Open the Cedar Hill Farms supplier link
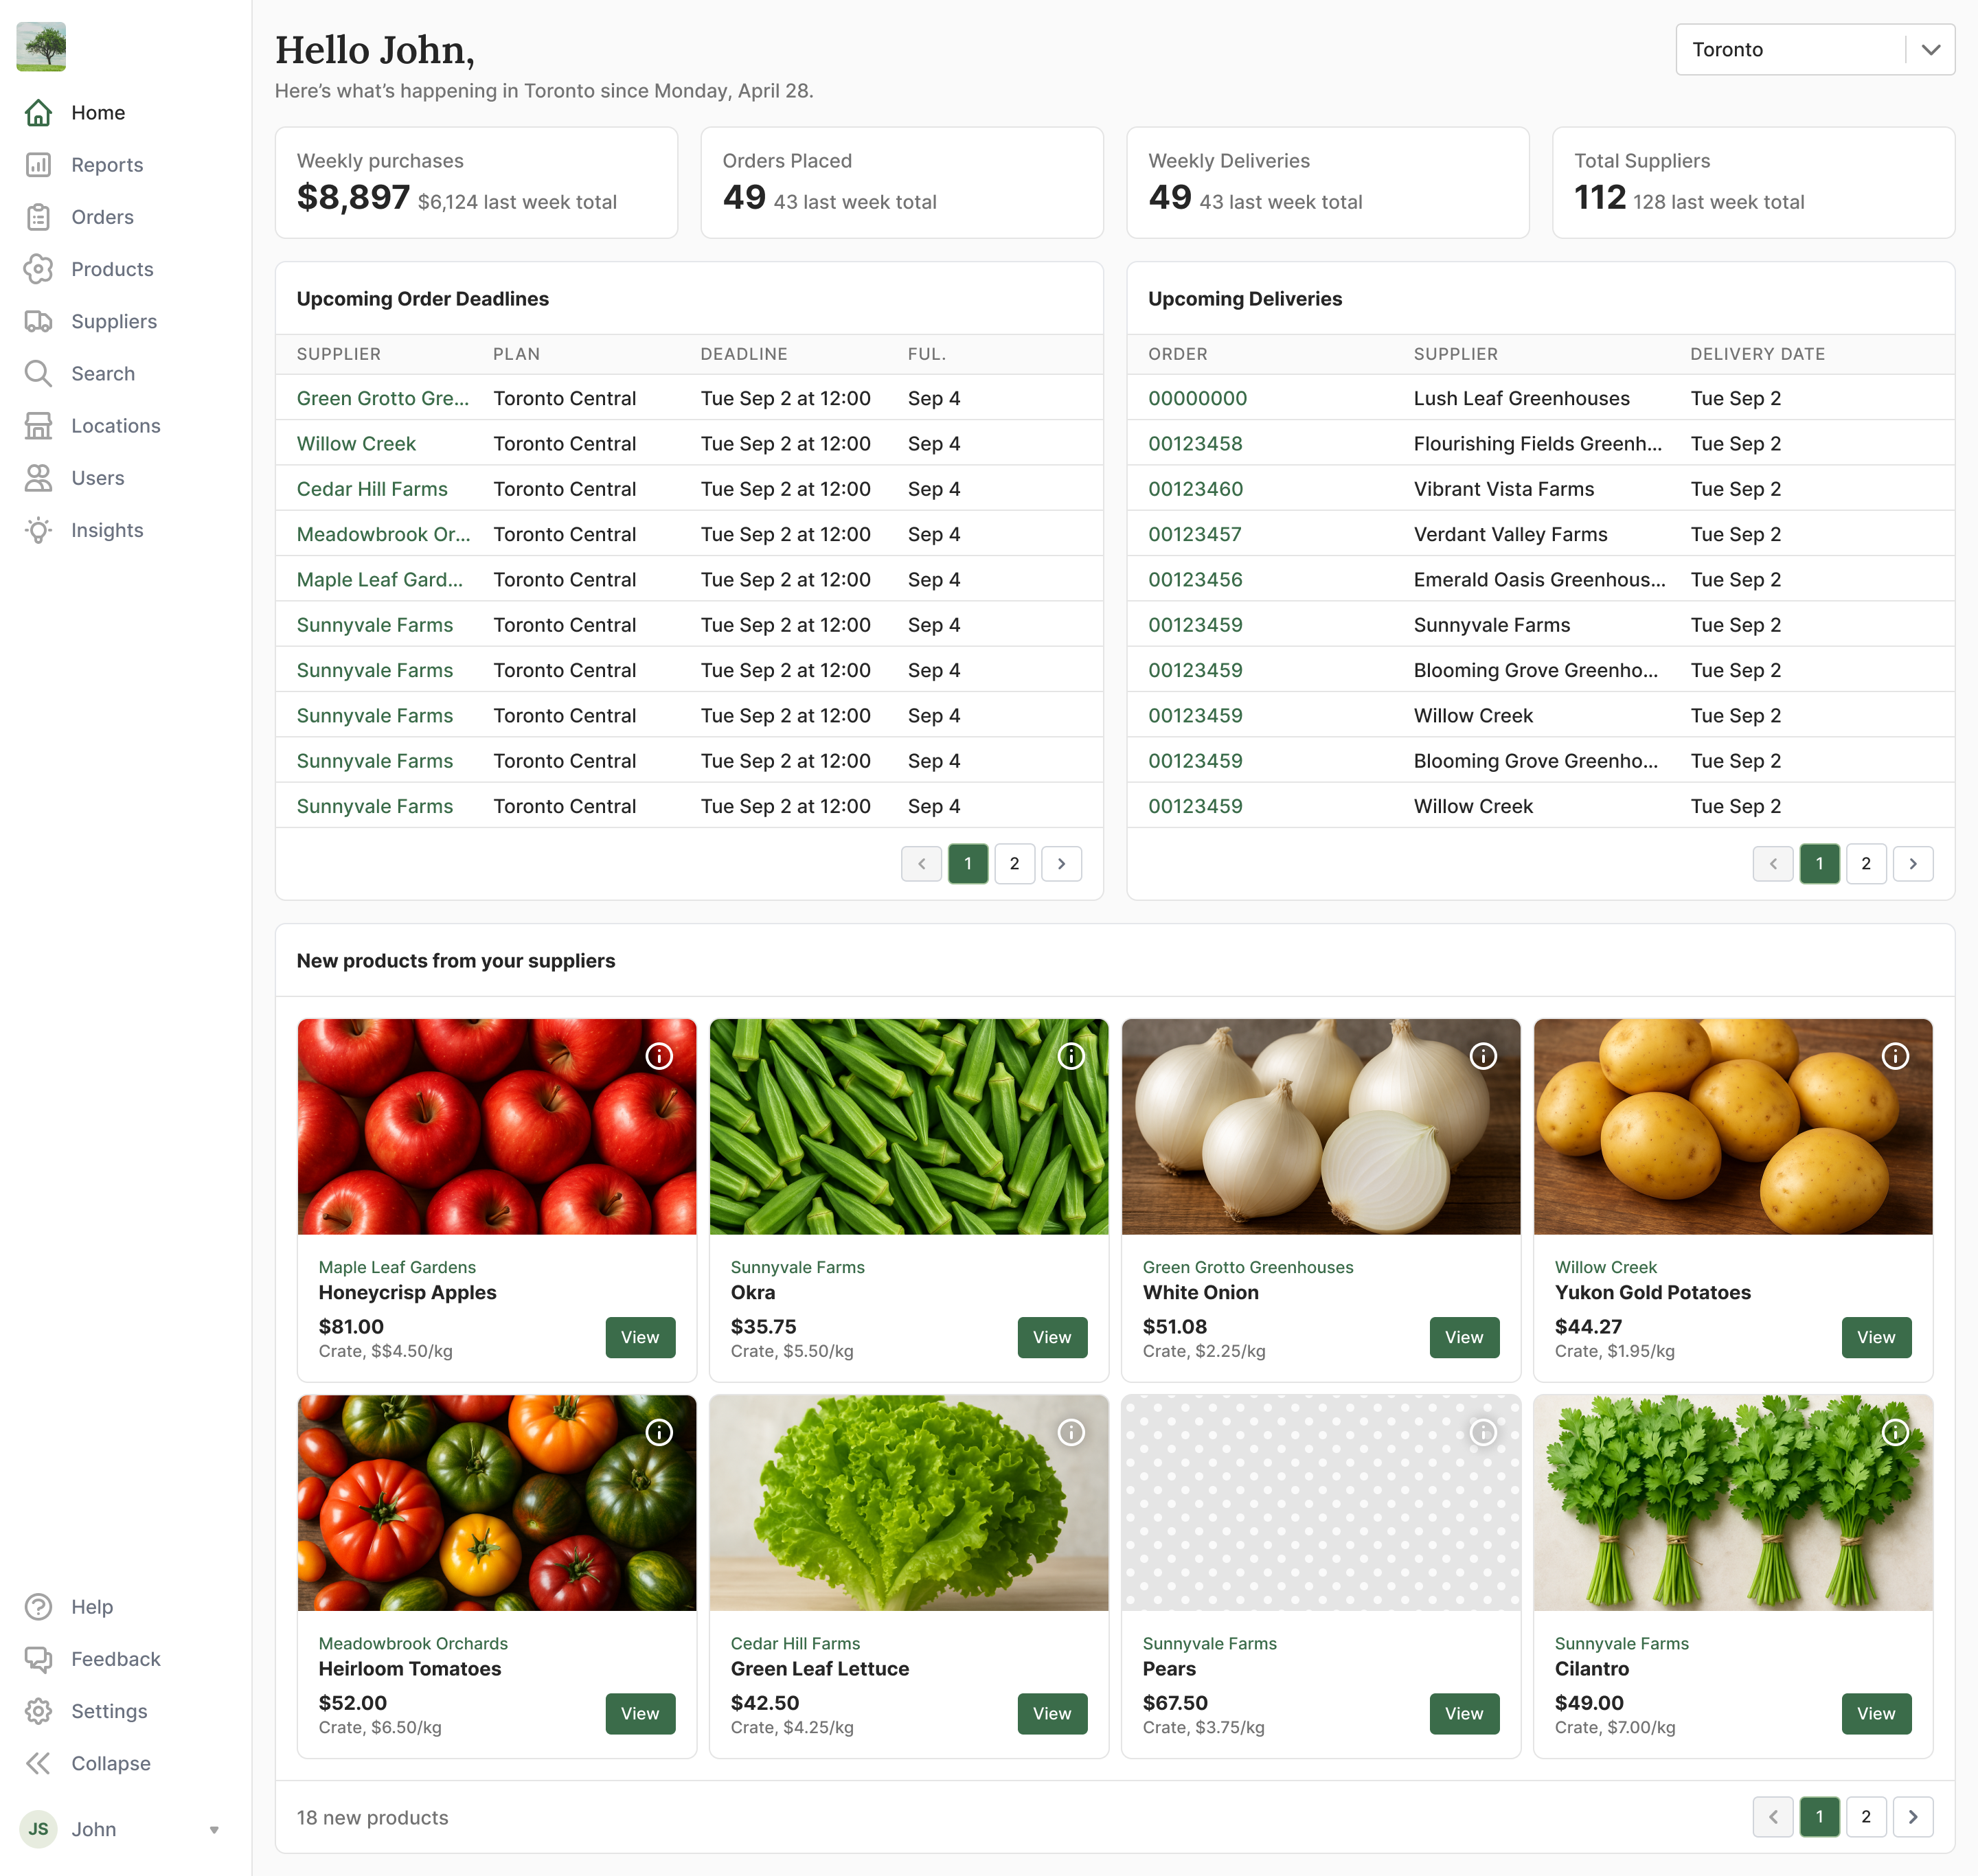 tap(372, 489)
